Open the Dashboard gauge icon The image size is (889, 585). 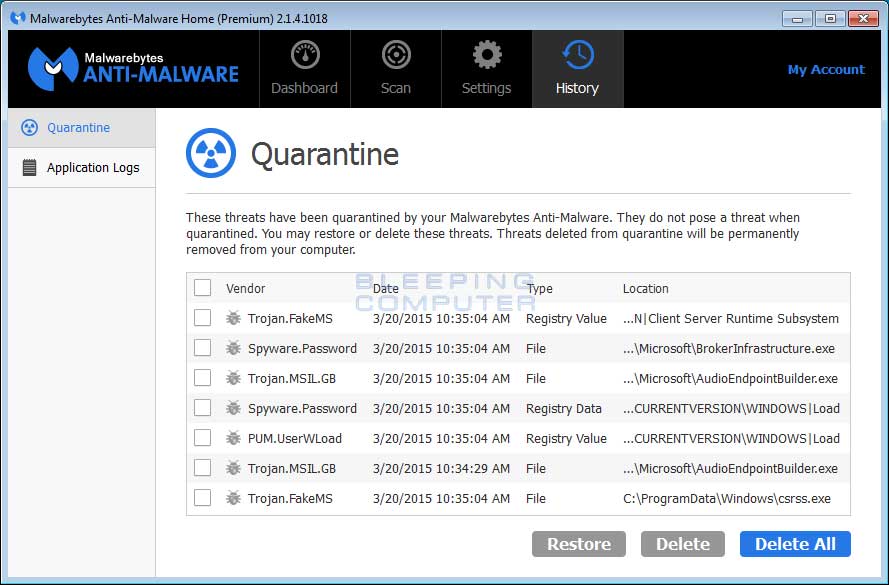(x=305, y=55)
